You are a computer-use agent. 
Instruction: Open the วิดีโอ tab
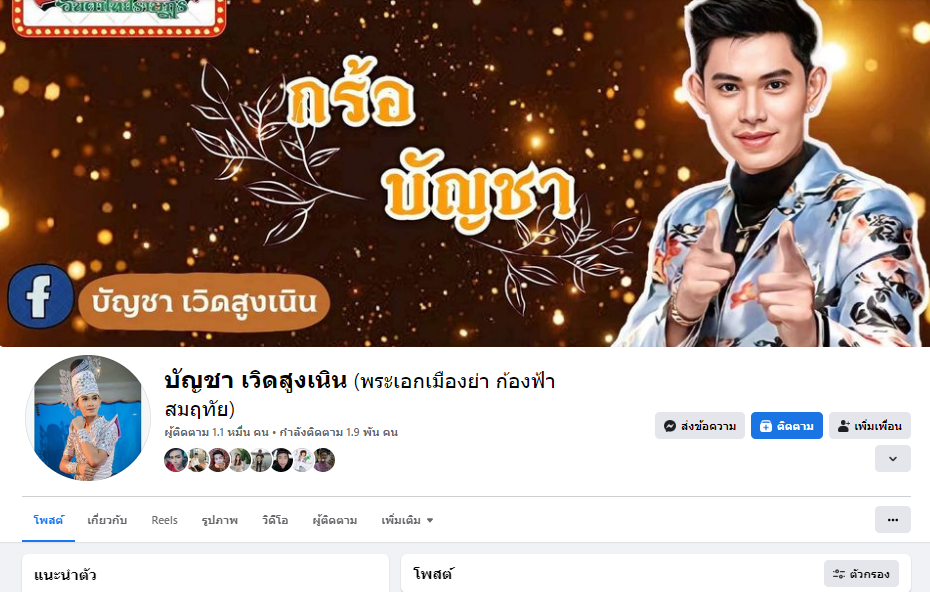(x=275, y=520)
